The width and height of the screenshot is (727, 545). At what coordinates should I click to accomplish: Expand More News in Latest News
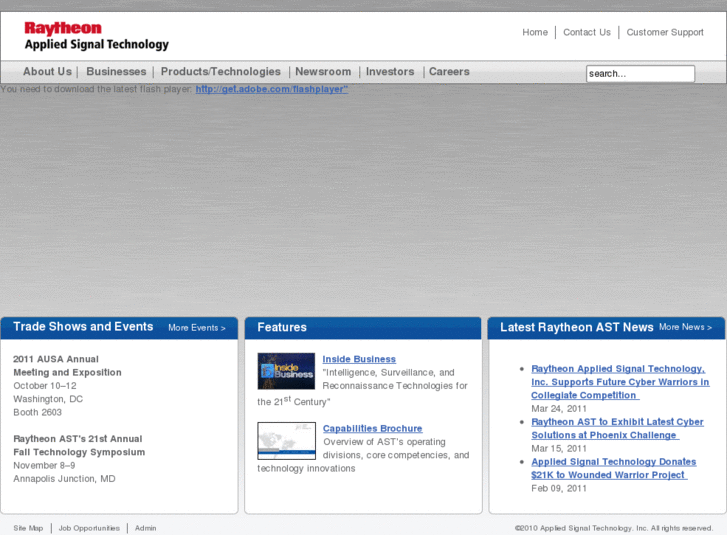[x=686, y=327]
